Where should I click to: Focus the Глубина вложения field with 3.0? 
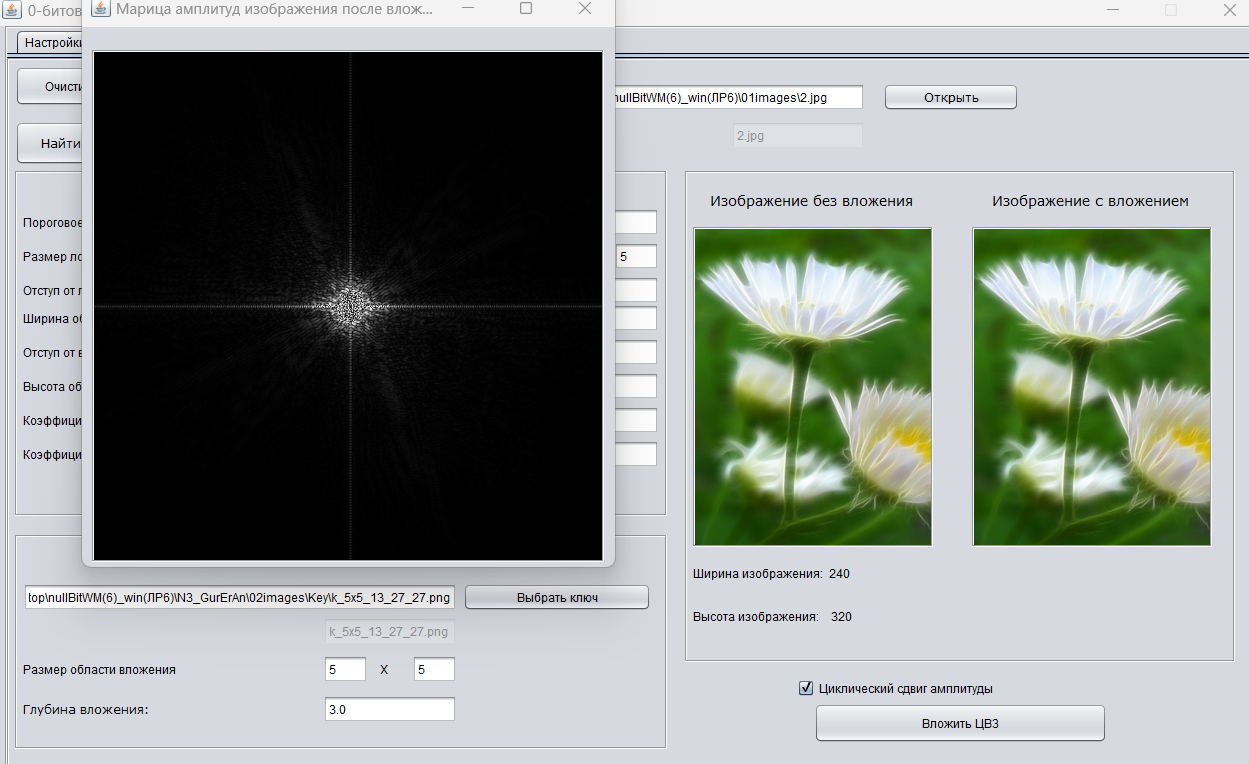pos(390,709)
